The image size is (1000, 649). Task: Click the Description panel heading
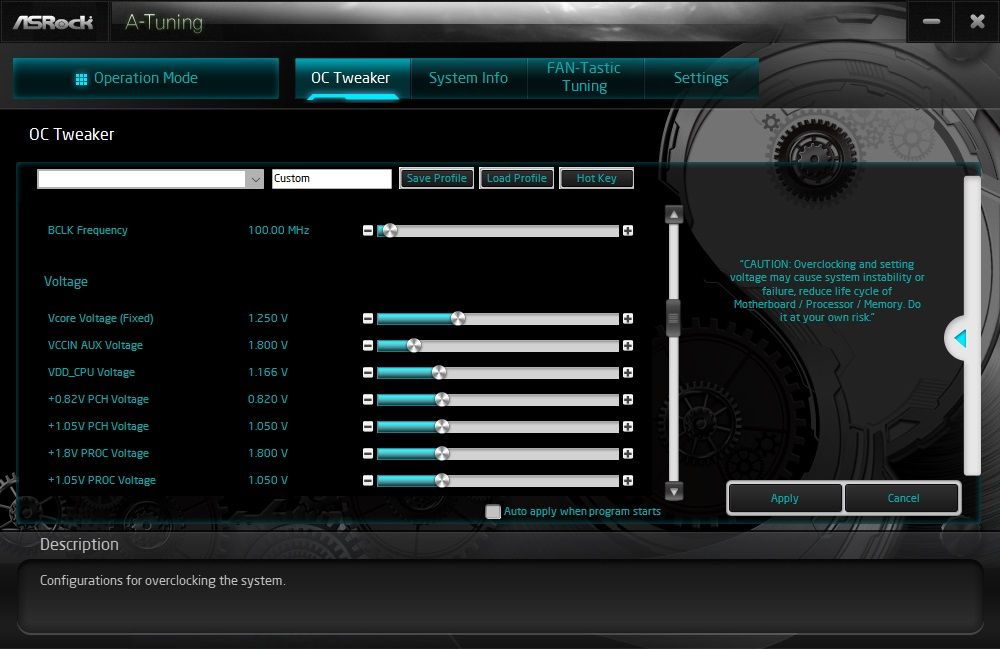79,544
